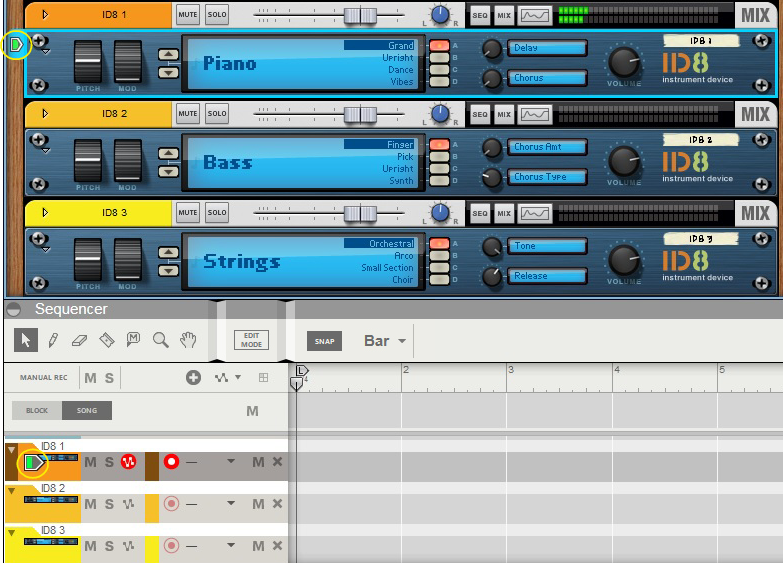Viewport: 783px width, 563px height.
Task: Click the Selection arrow tool
Action: (x=26, y=341)
